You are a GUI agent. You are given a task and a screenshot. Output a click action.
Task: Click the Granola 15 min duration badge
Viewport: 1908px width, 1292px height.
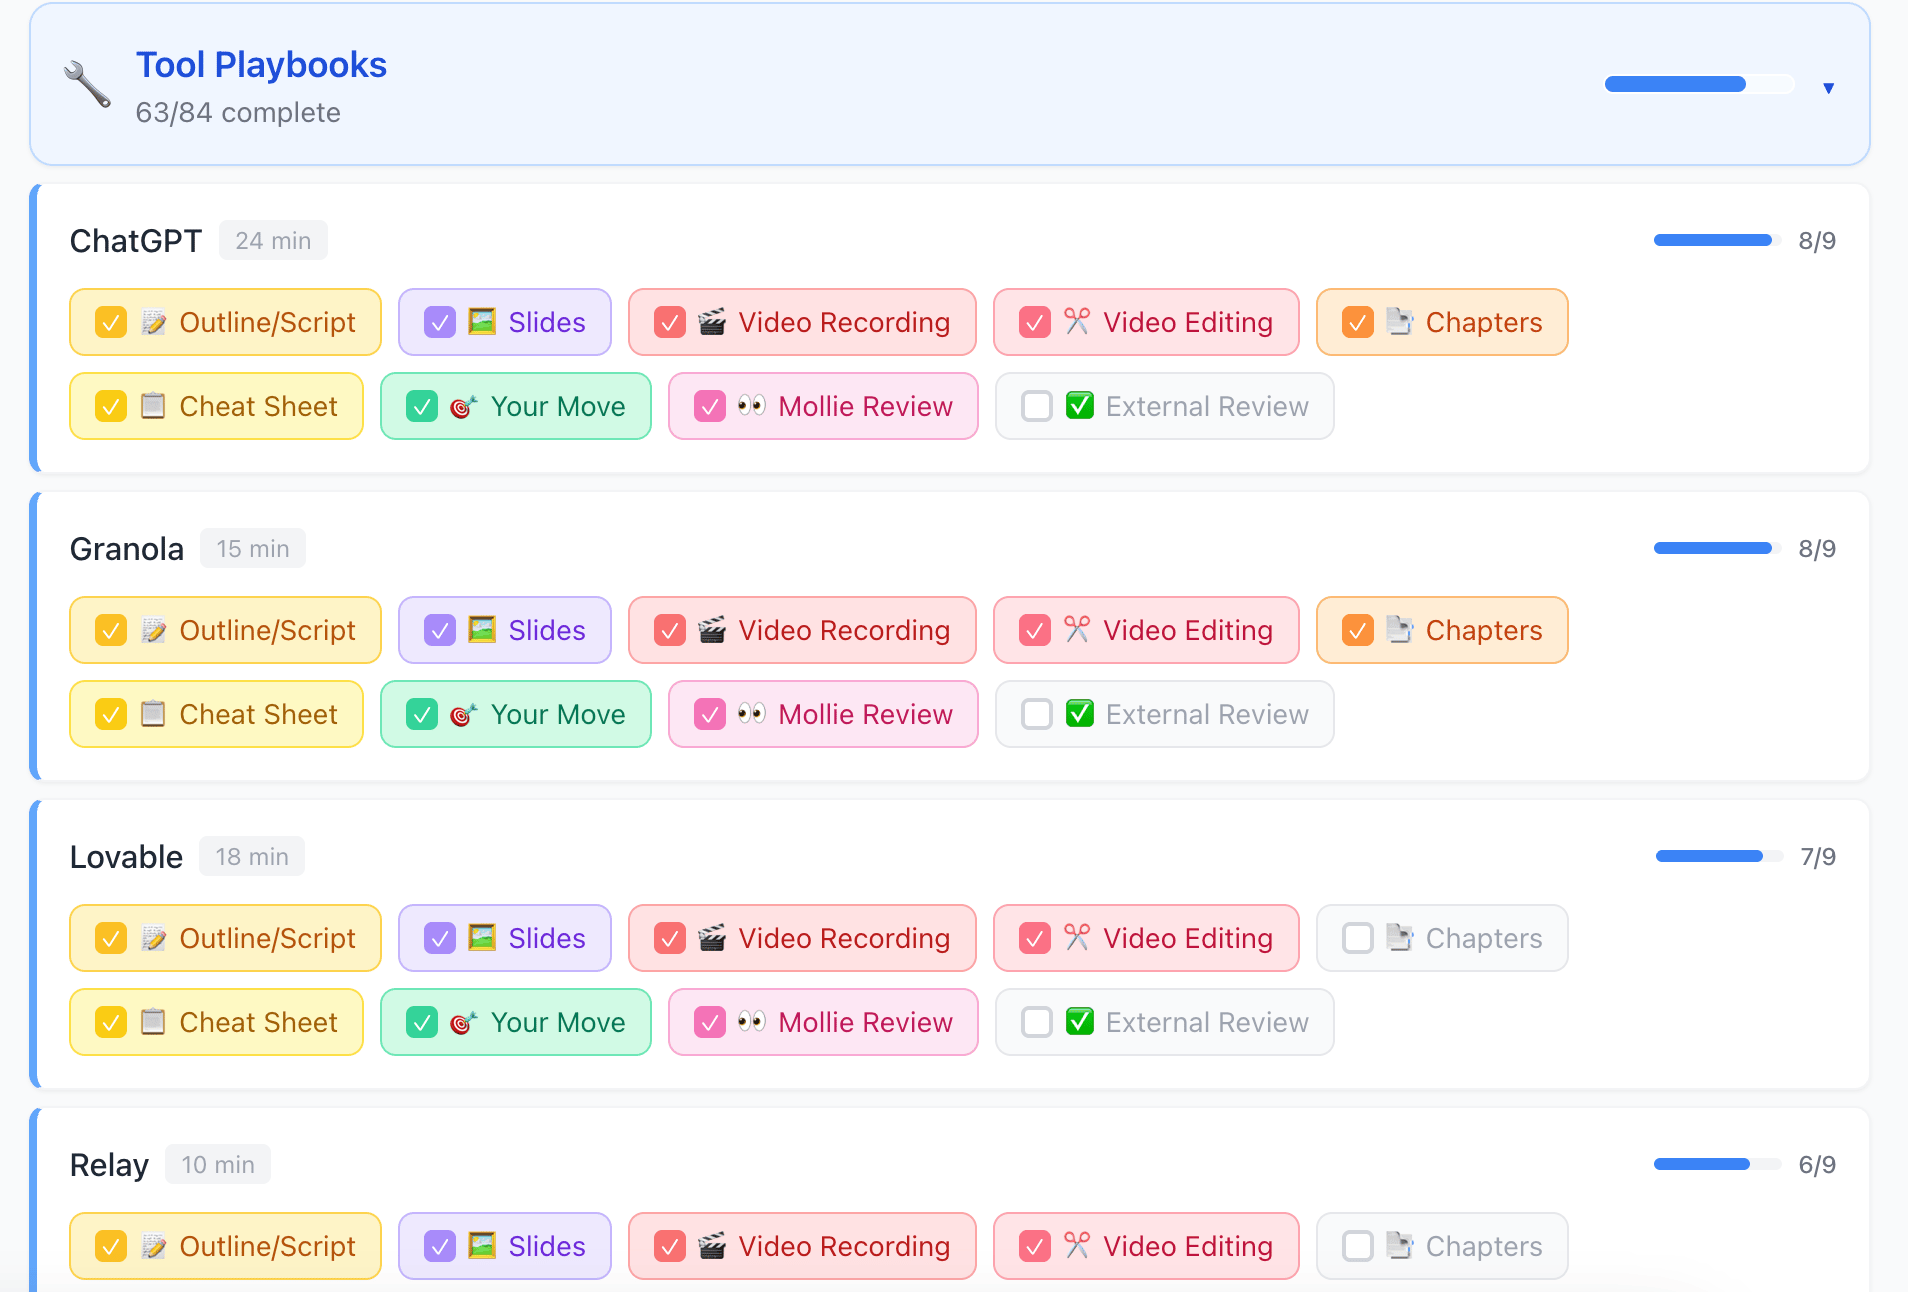(x=253, y=548)
